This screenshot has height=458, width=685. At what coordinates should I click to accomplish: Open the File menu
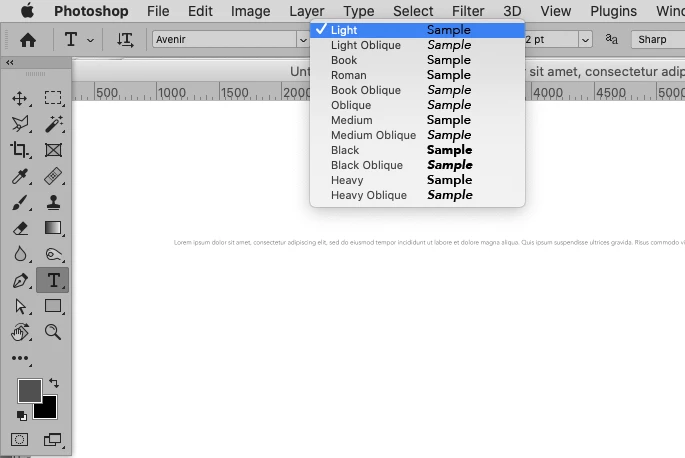pos(158,11)
